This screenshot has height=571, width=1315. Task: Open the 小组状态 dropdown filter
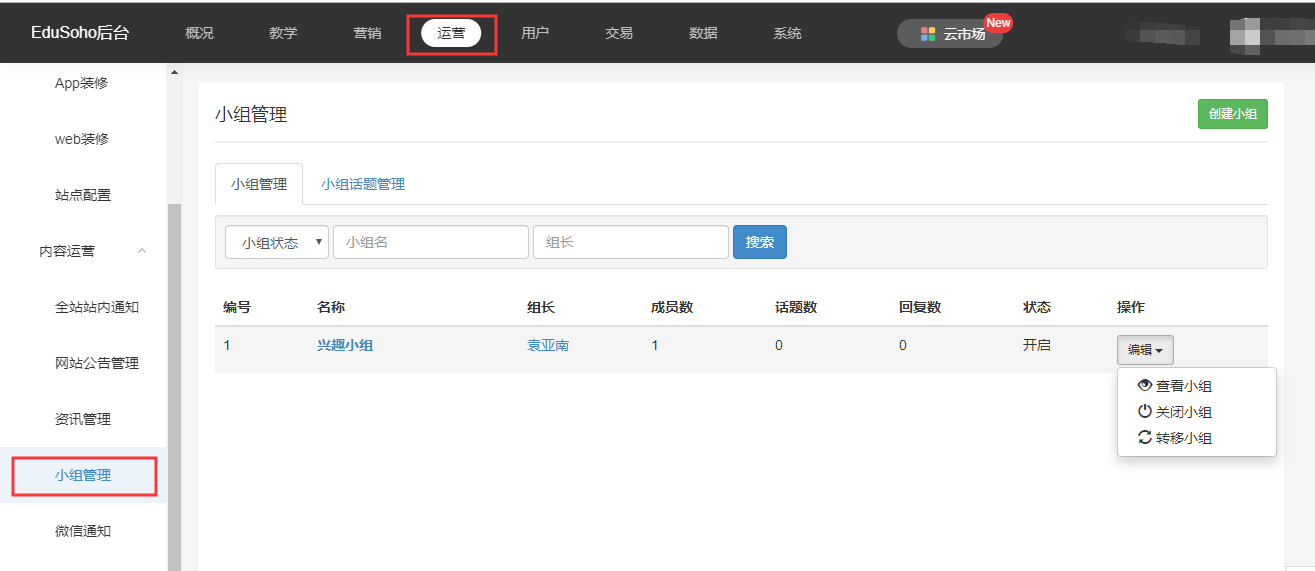277,242
